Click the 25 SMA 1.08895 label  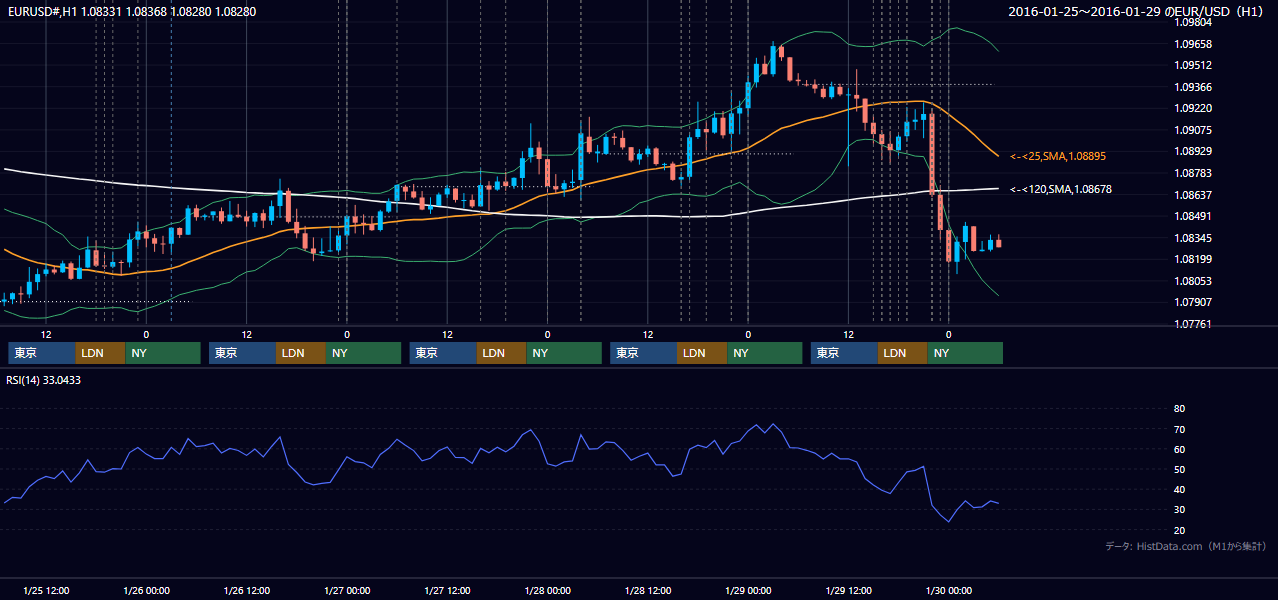pyautogui.click(x=1058, y=157)
